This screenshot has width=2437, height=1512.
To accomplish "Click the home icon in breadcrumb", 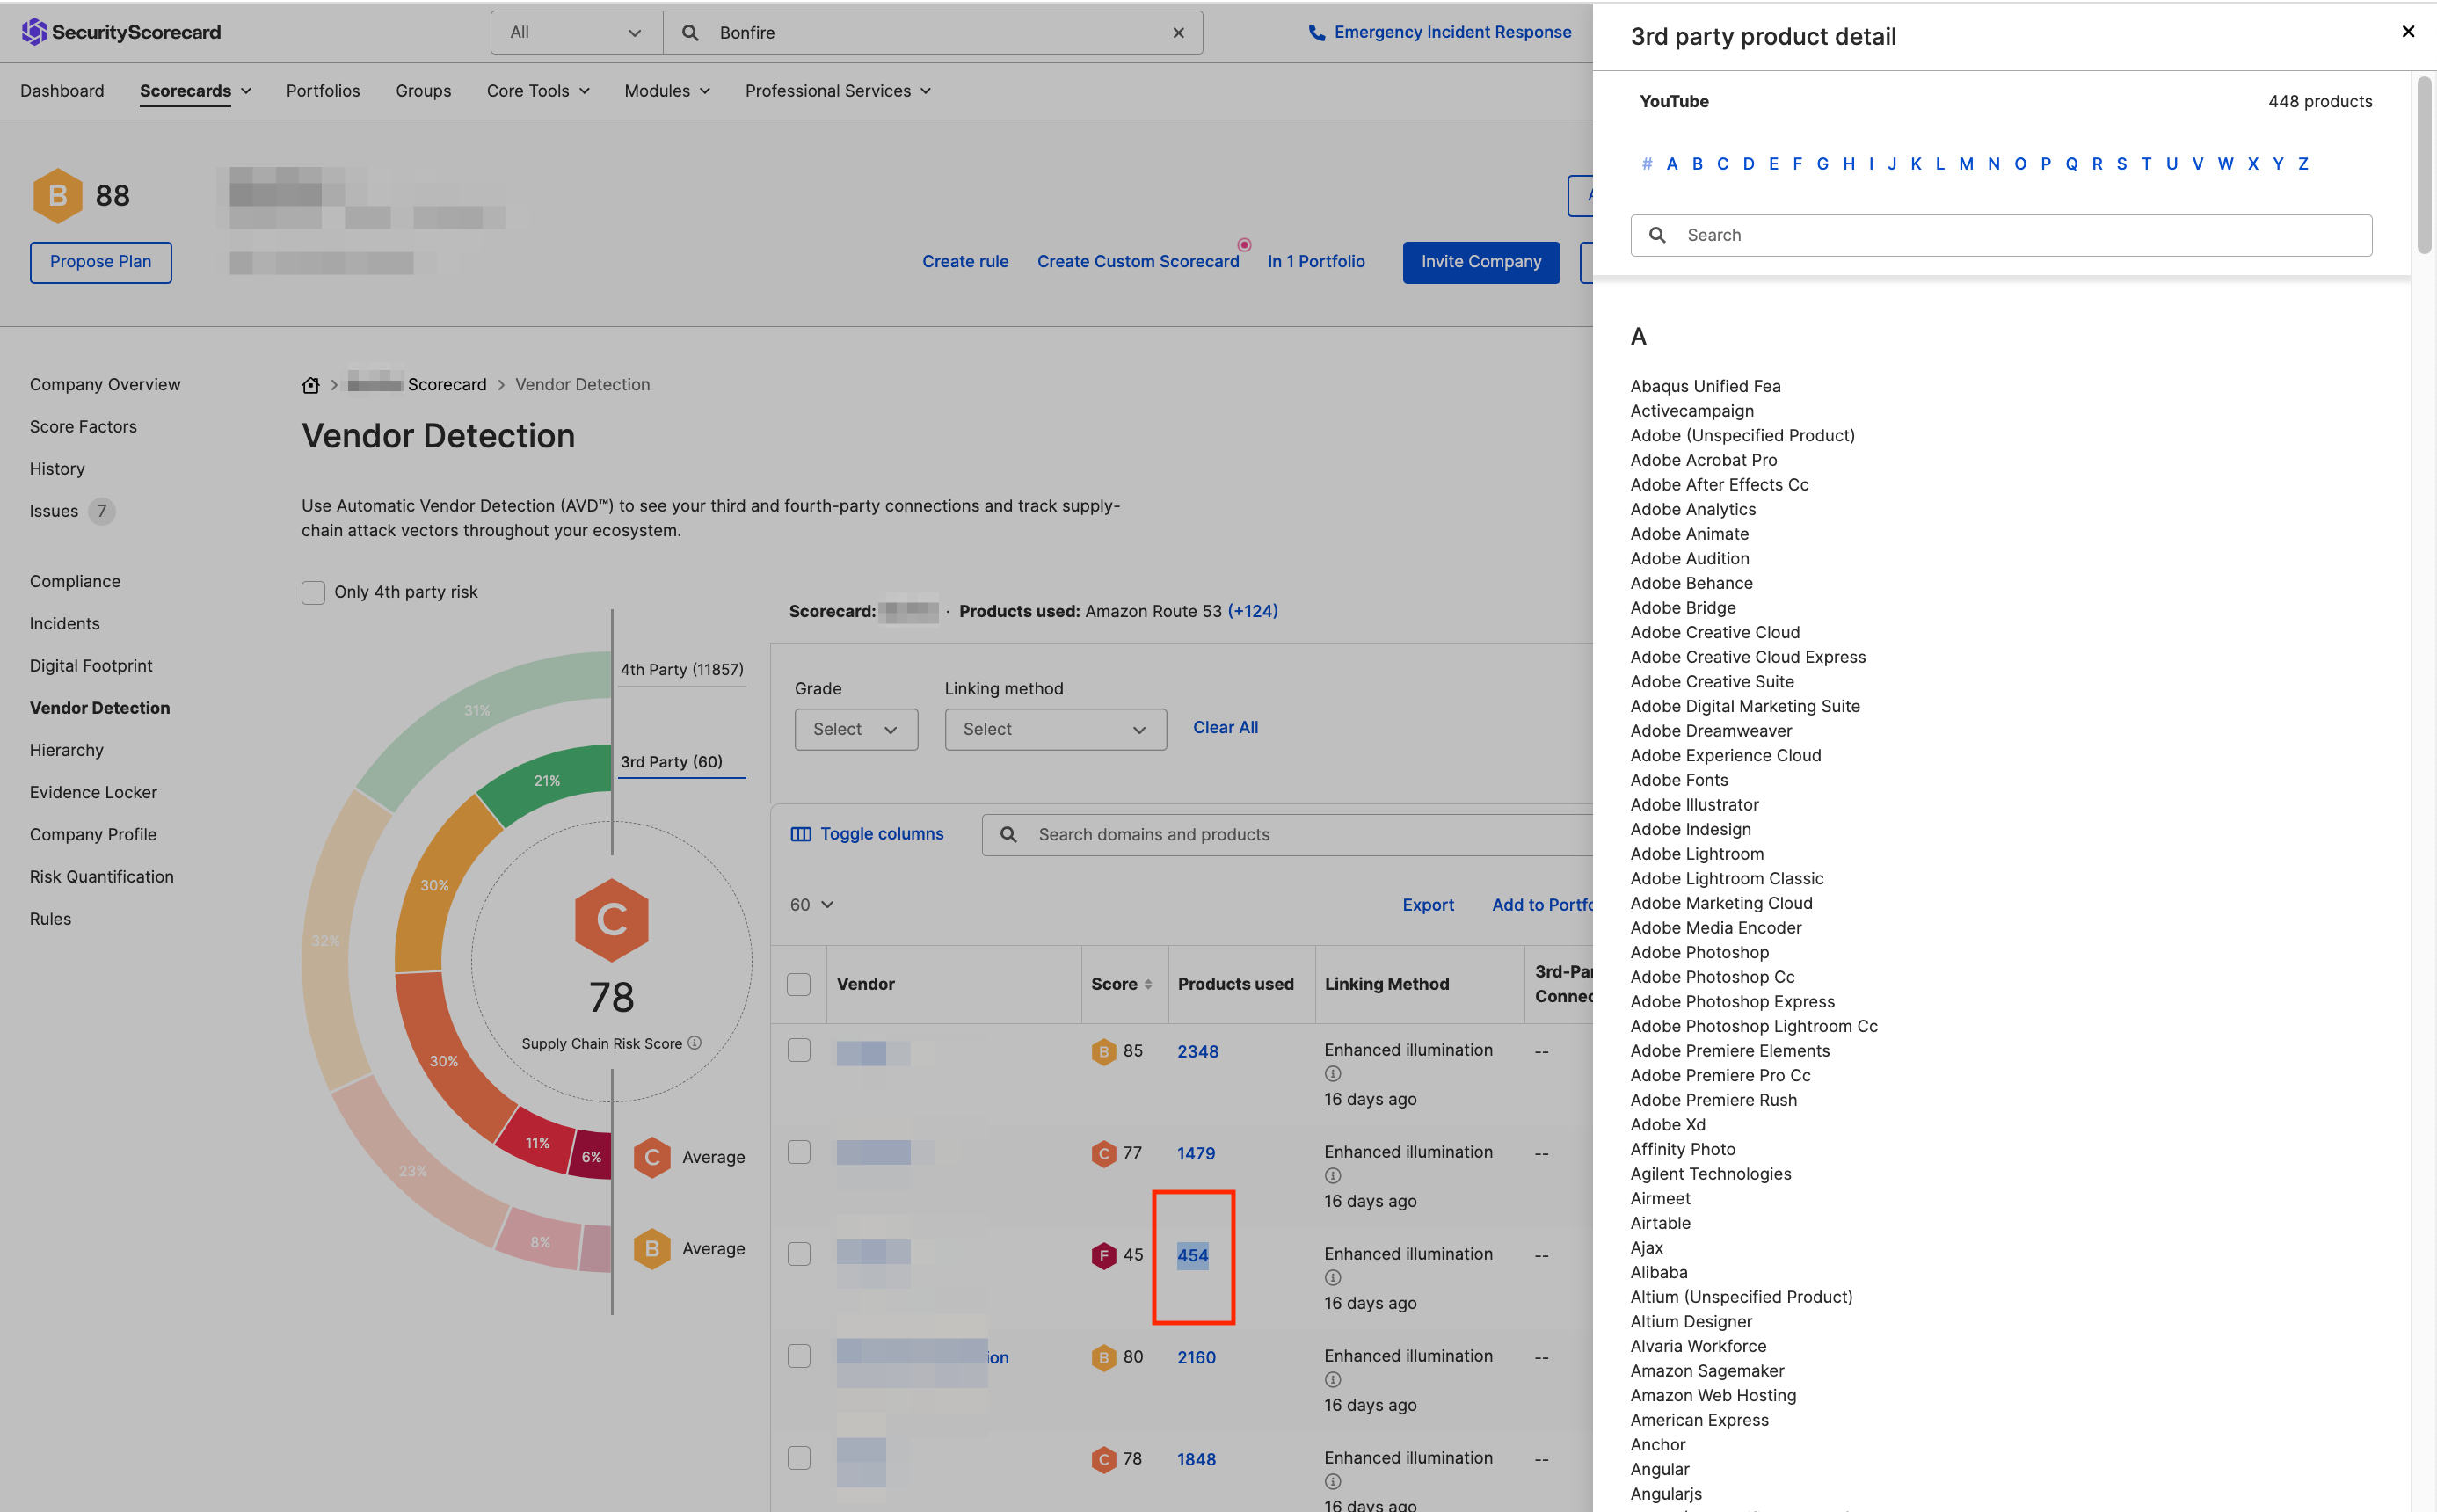I will pyautogui.click(x=311, y=385).
